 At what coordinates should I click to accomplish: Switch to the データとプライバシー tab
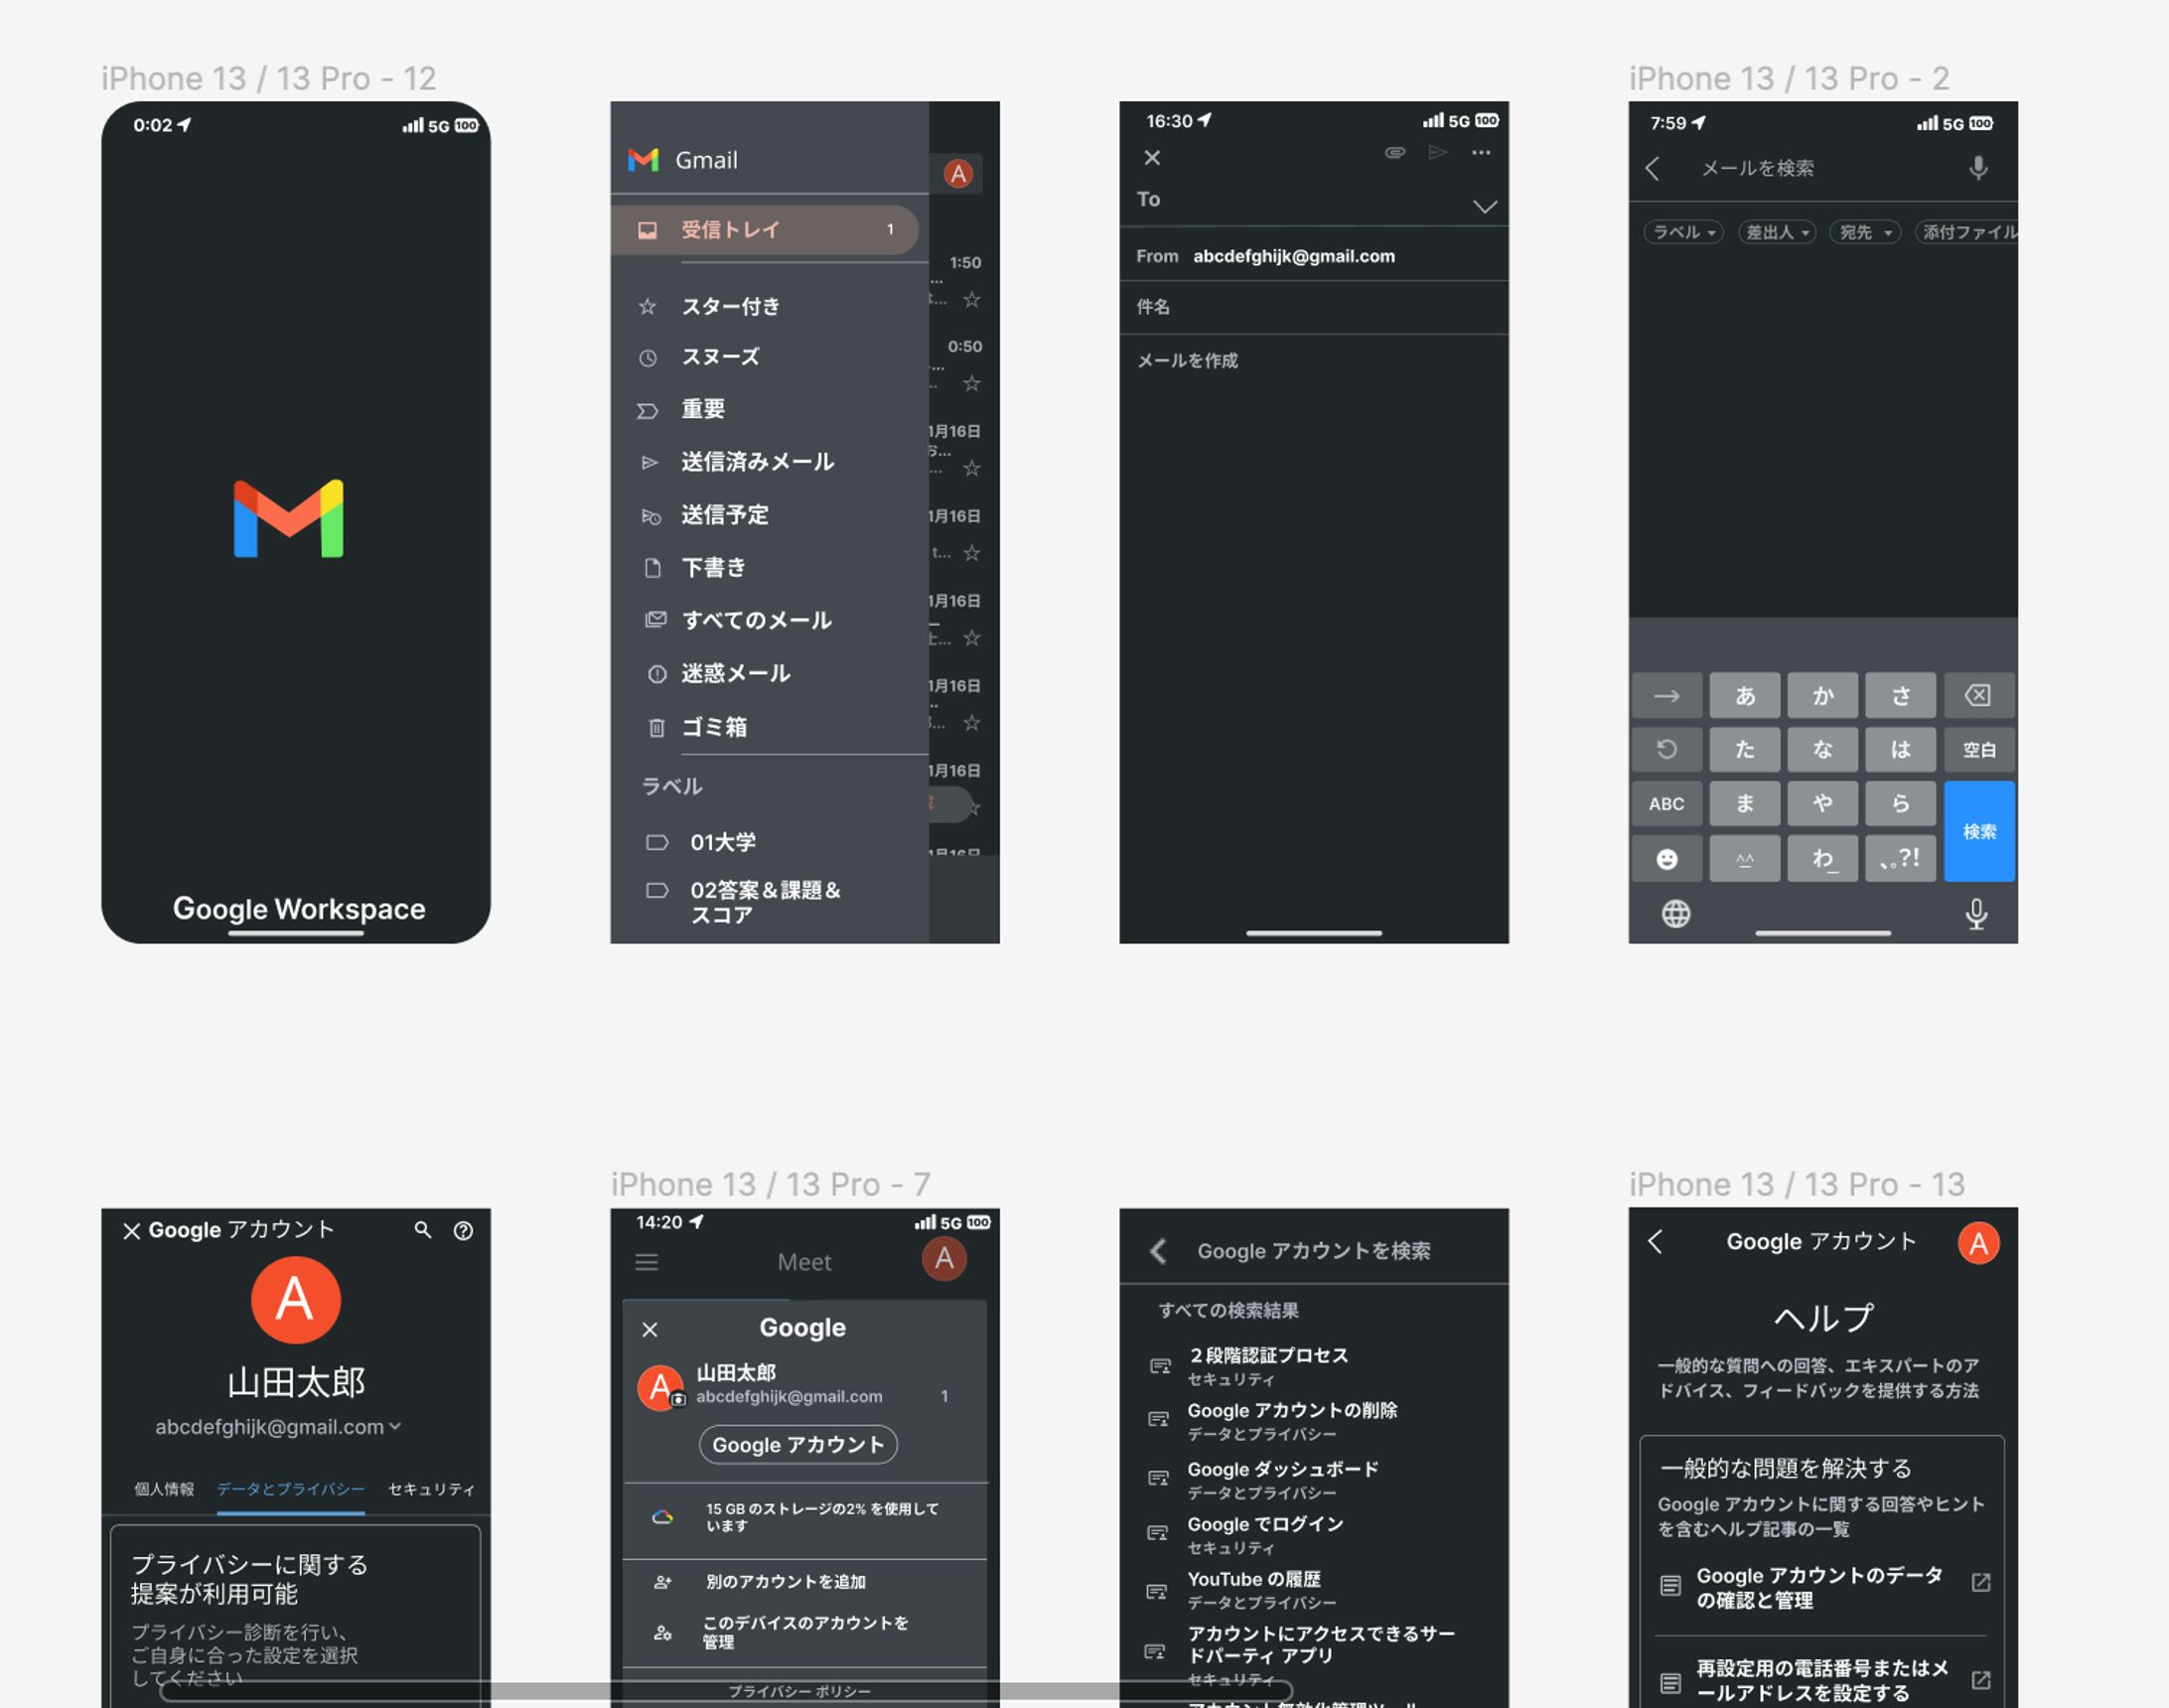[291, 1489]
